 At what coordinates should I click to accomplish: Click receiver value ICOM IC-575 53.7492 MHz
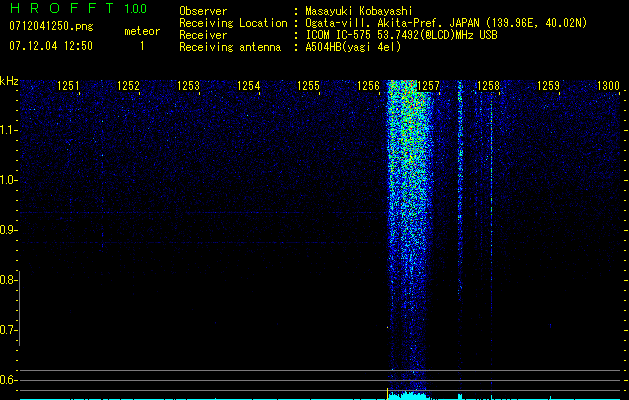[401, 35]
